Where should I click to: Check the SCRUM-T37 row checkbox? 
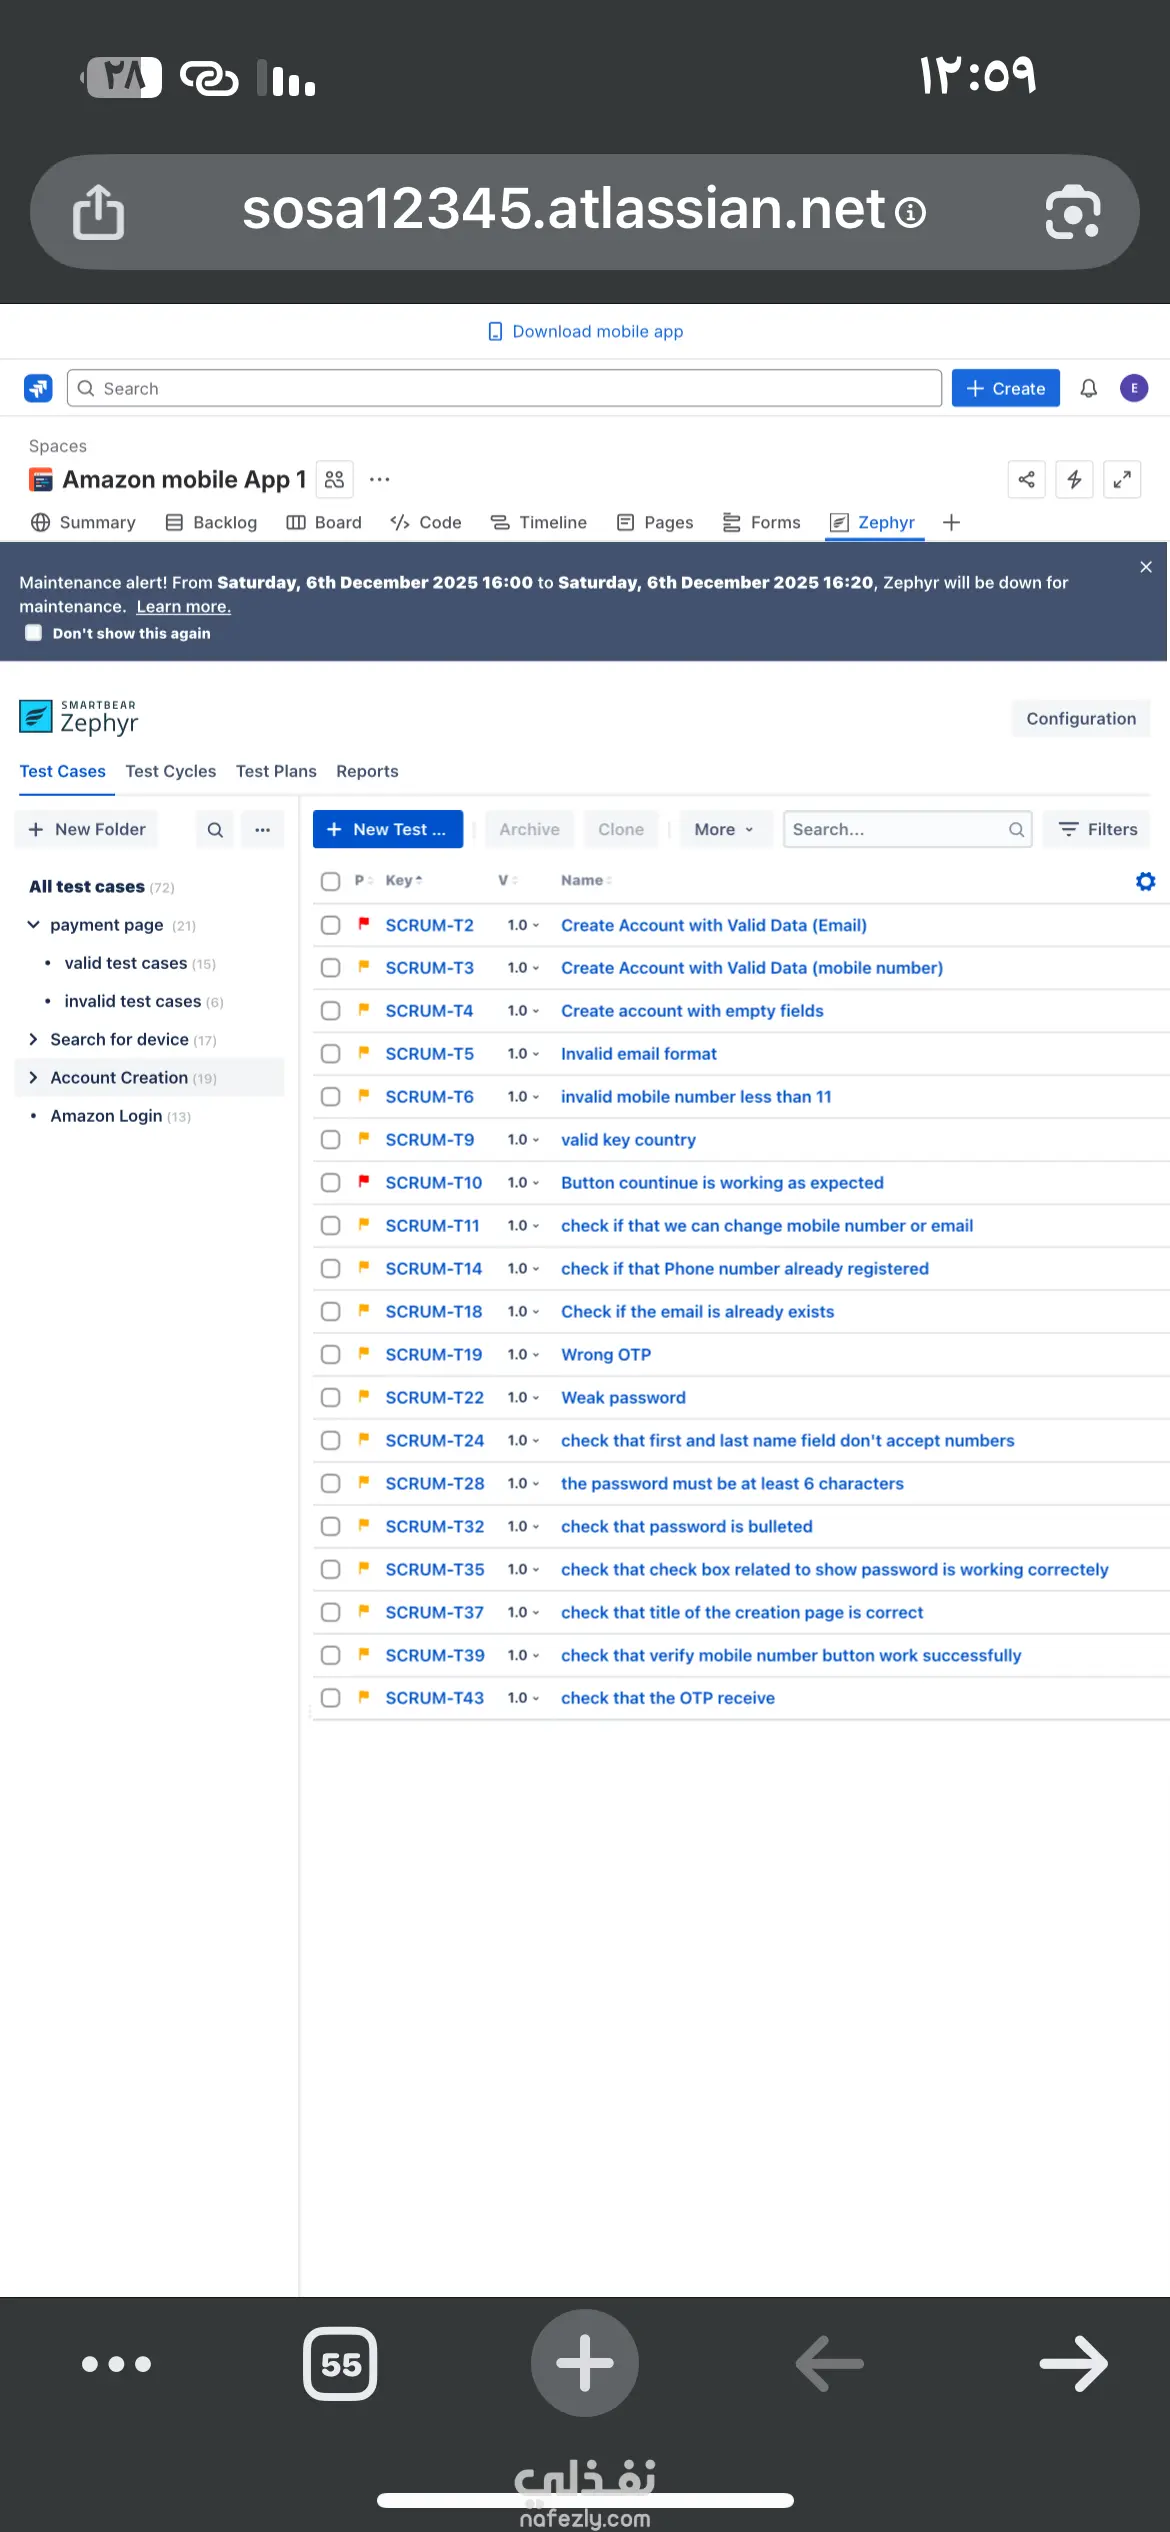point(330,1612)
